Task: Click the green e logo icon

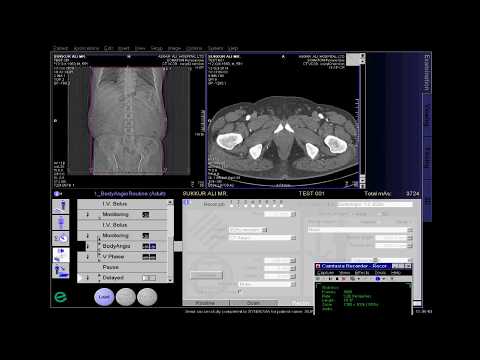Action: coord(61,297)
